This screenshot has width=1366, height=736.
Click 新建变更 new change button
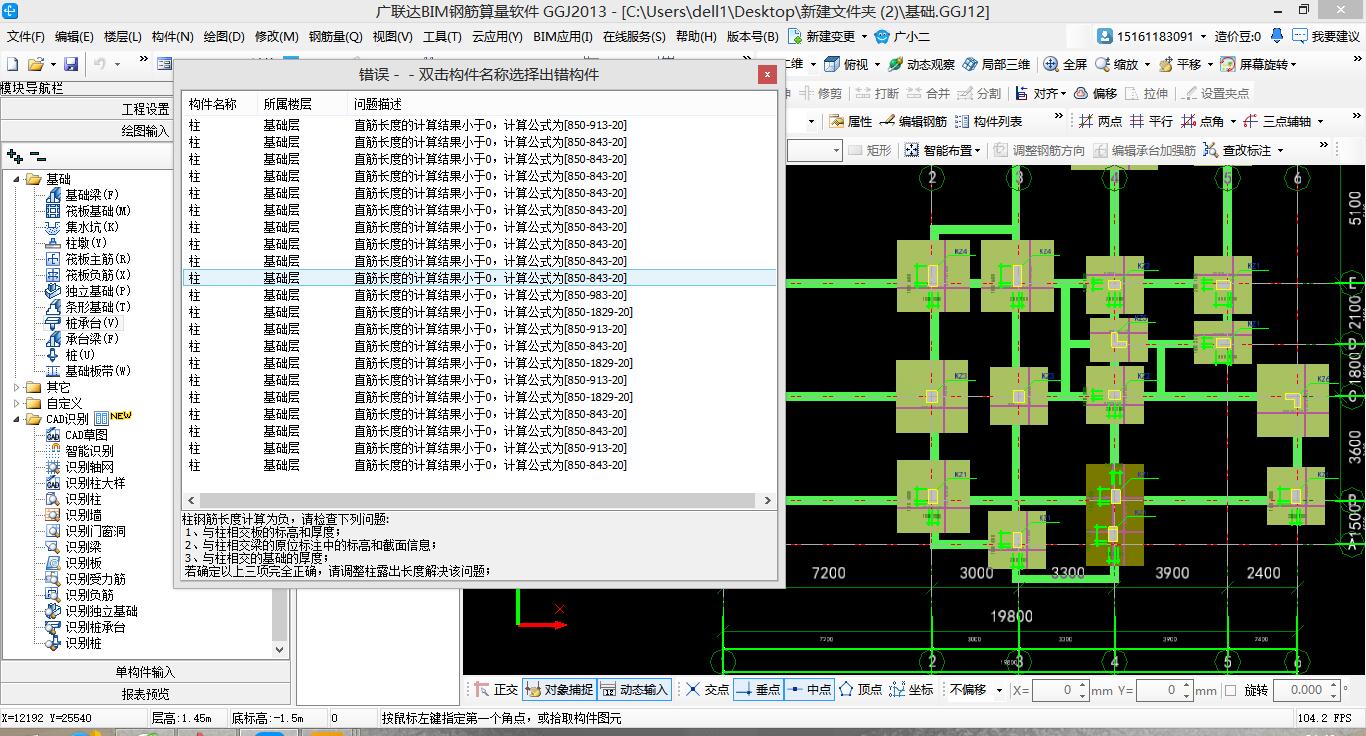point(822,36)
